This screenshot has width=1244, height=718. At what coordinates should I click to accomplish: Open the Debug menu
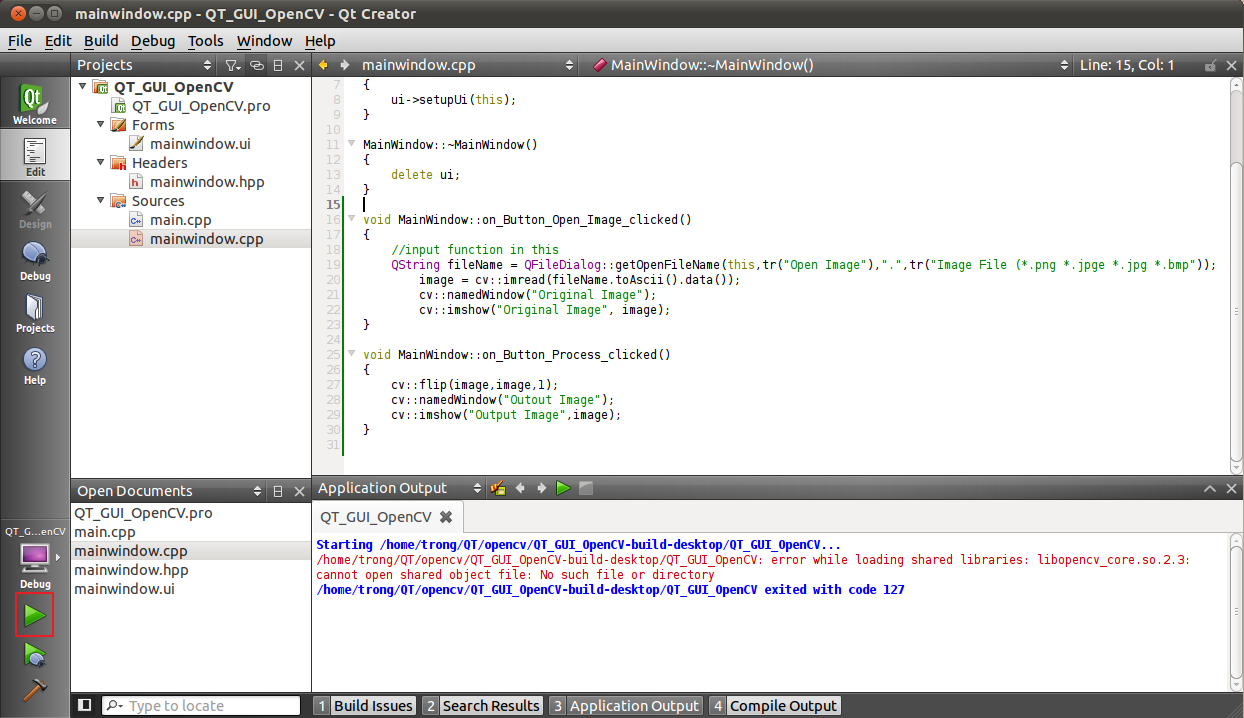click(153, 41)
